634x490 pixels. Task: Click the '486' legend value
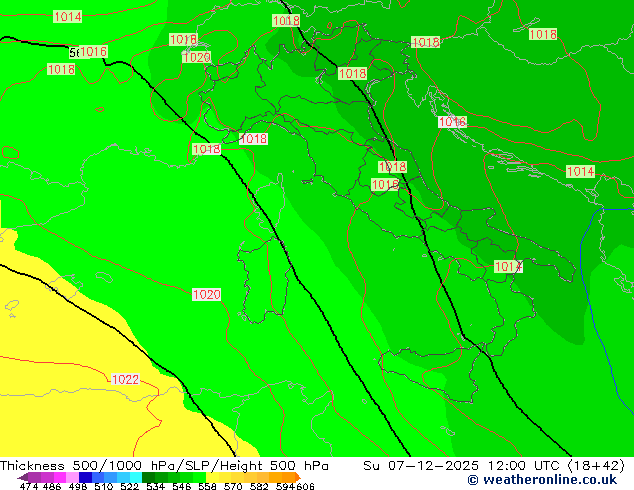tap(52, 486)
